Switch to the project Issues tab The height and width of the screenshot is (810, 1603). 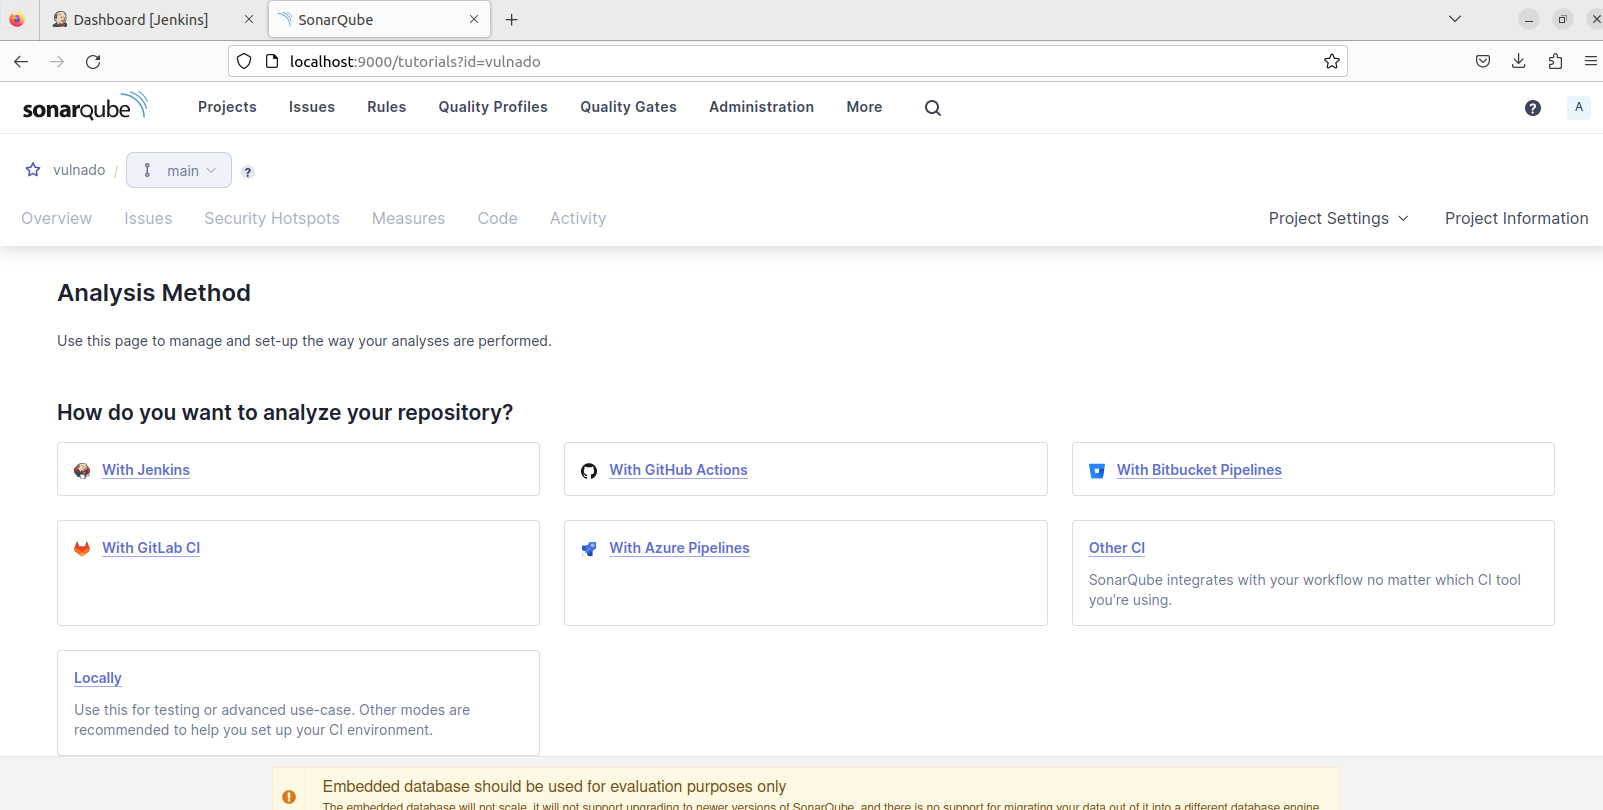click(148, 218)
